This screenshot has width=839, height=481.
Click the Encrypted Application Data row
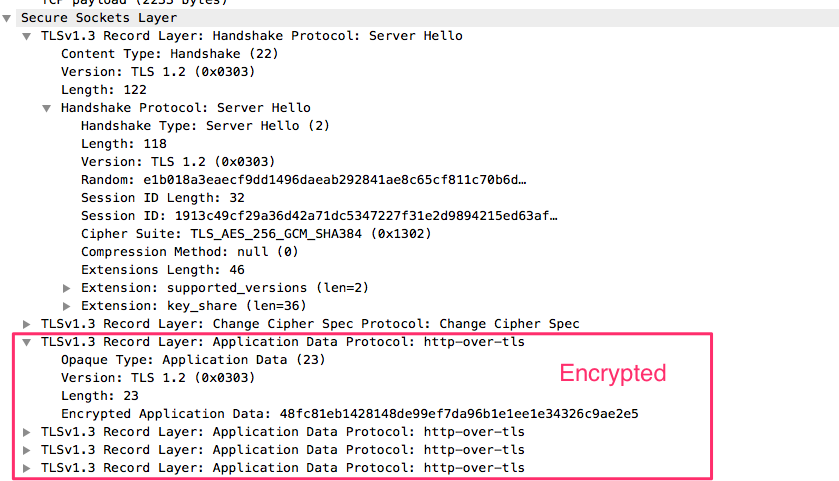click(x=349, y=414)
